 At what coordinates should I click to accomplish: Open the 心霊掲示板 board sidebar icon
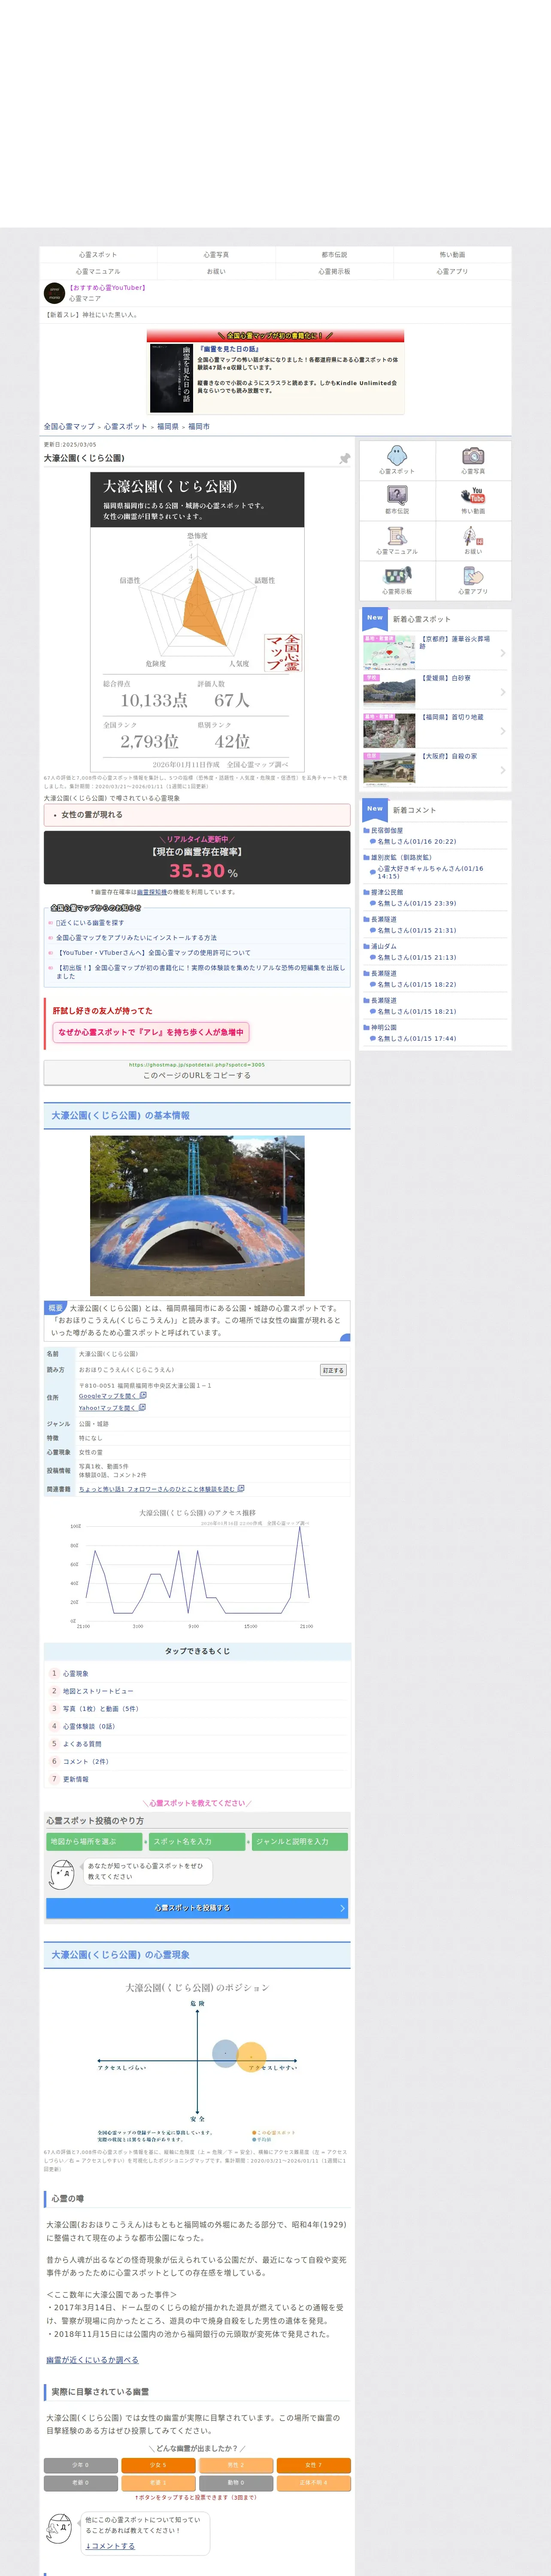point(397,576)
